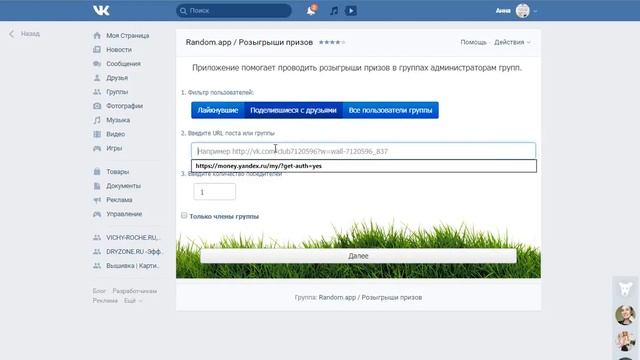Open the Блог footer link
The height and width of the screenshot is (360, 640).
[99, 291]
